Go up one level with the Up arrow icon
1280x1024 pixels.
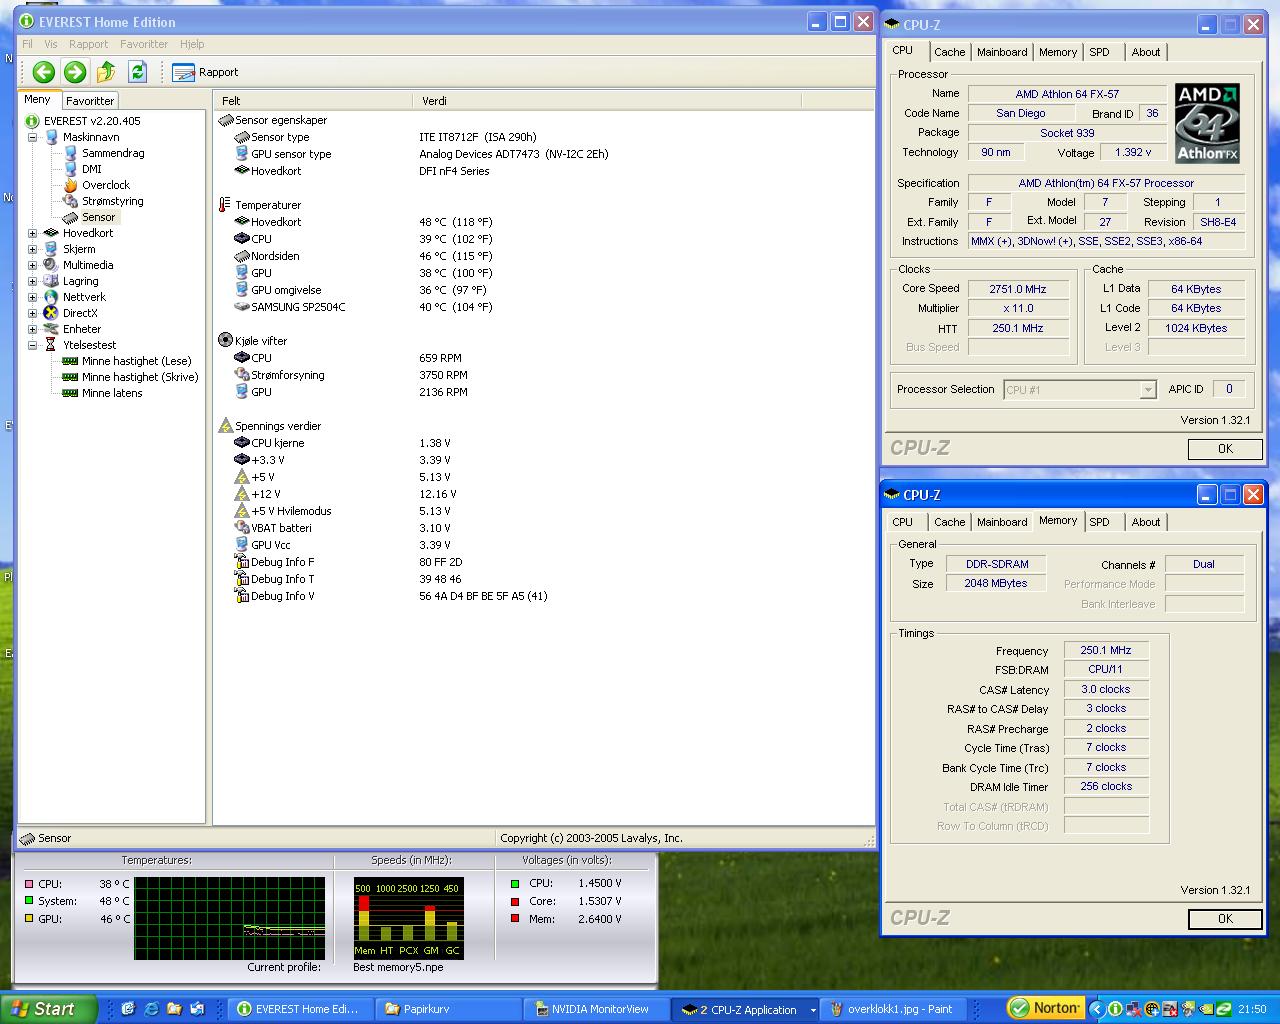point(106,71)
